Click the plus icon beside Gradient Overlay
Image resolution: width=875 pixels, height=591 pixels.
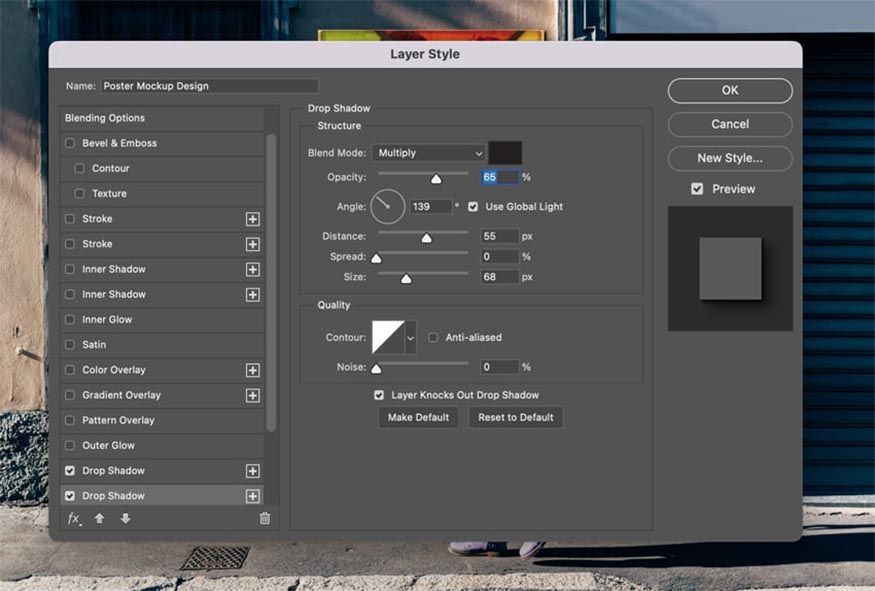click(x=253, y=395)
